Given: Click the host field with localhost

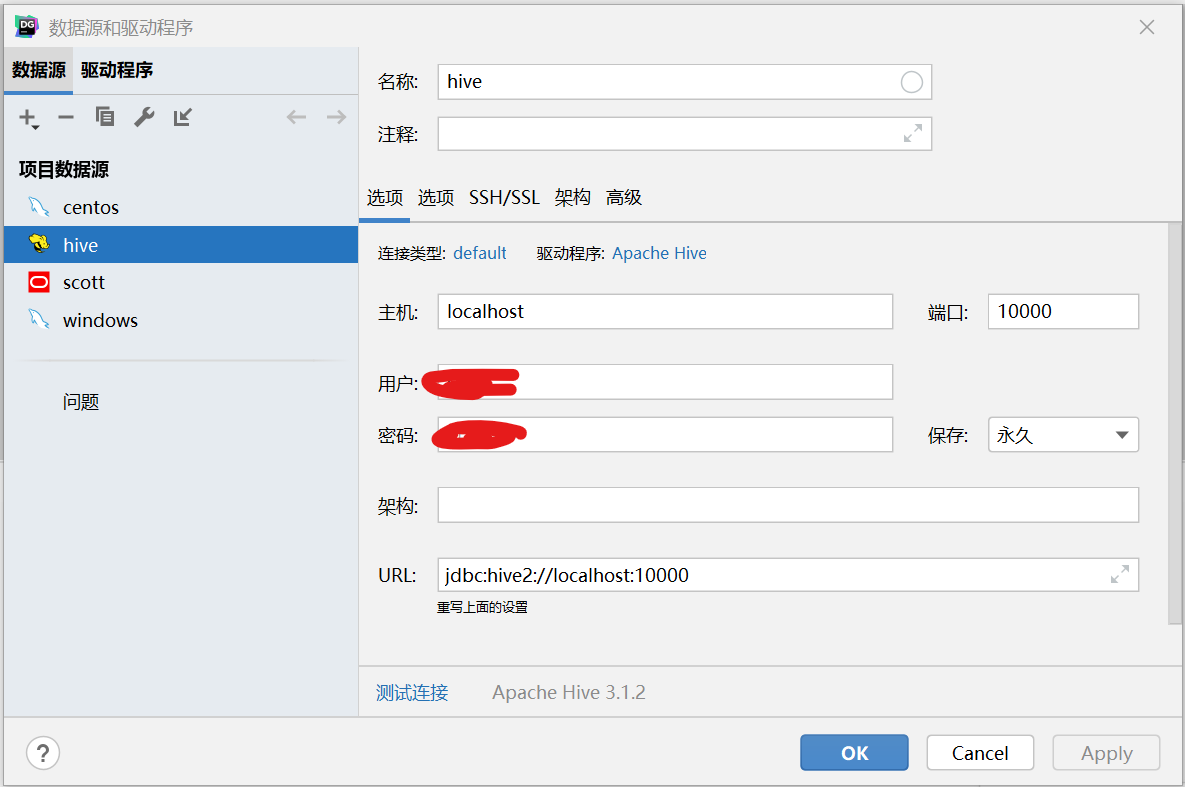Looking at the screenshot, I should (665, 311).
